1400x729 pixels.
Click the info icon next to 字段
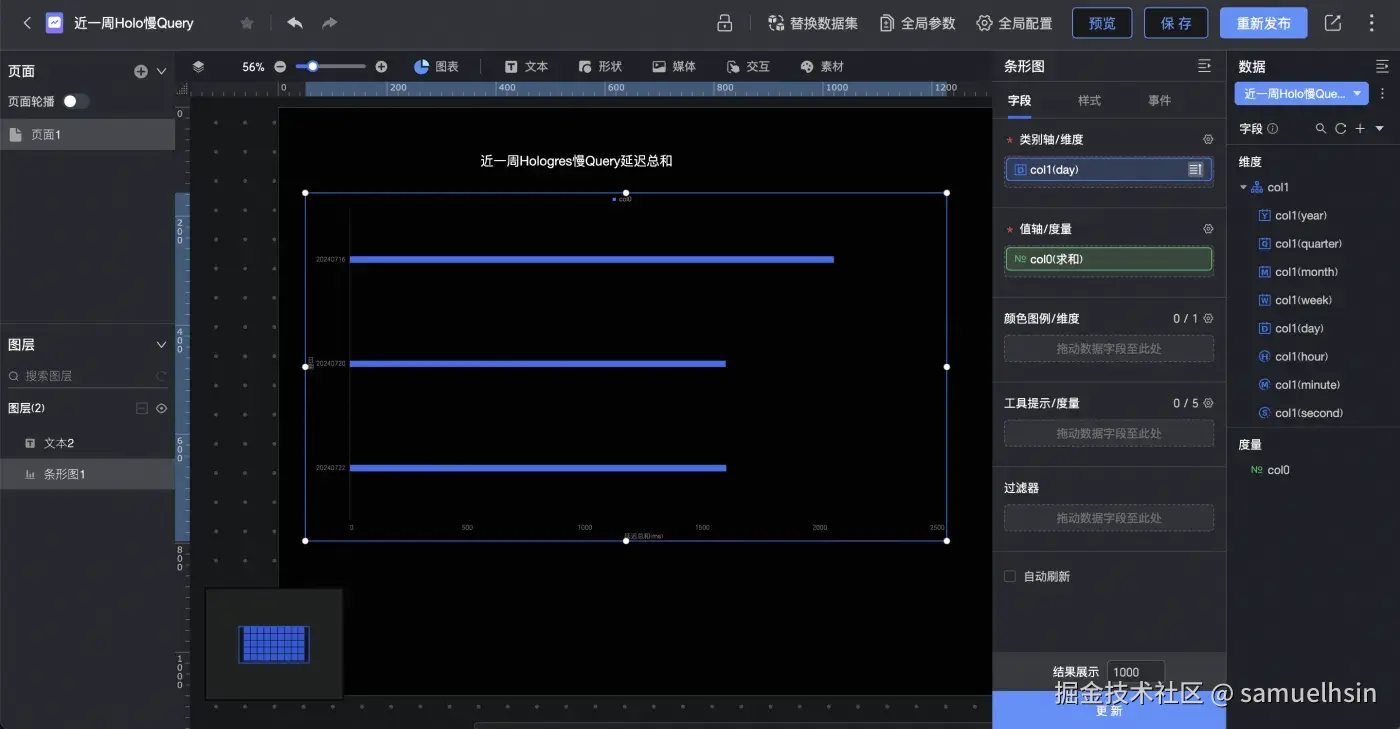(x=1273, y=129)
